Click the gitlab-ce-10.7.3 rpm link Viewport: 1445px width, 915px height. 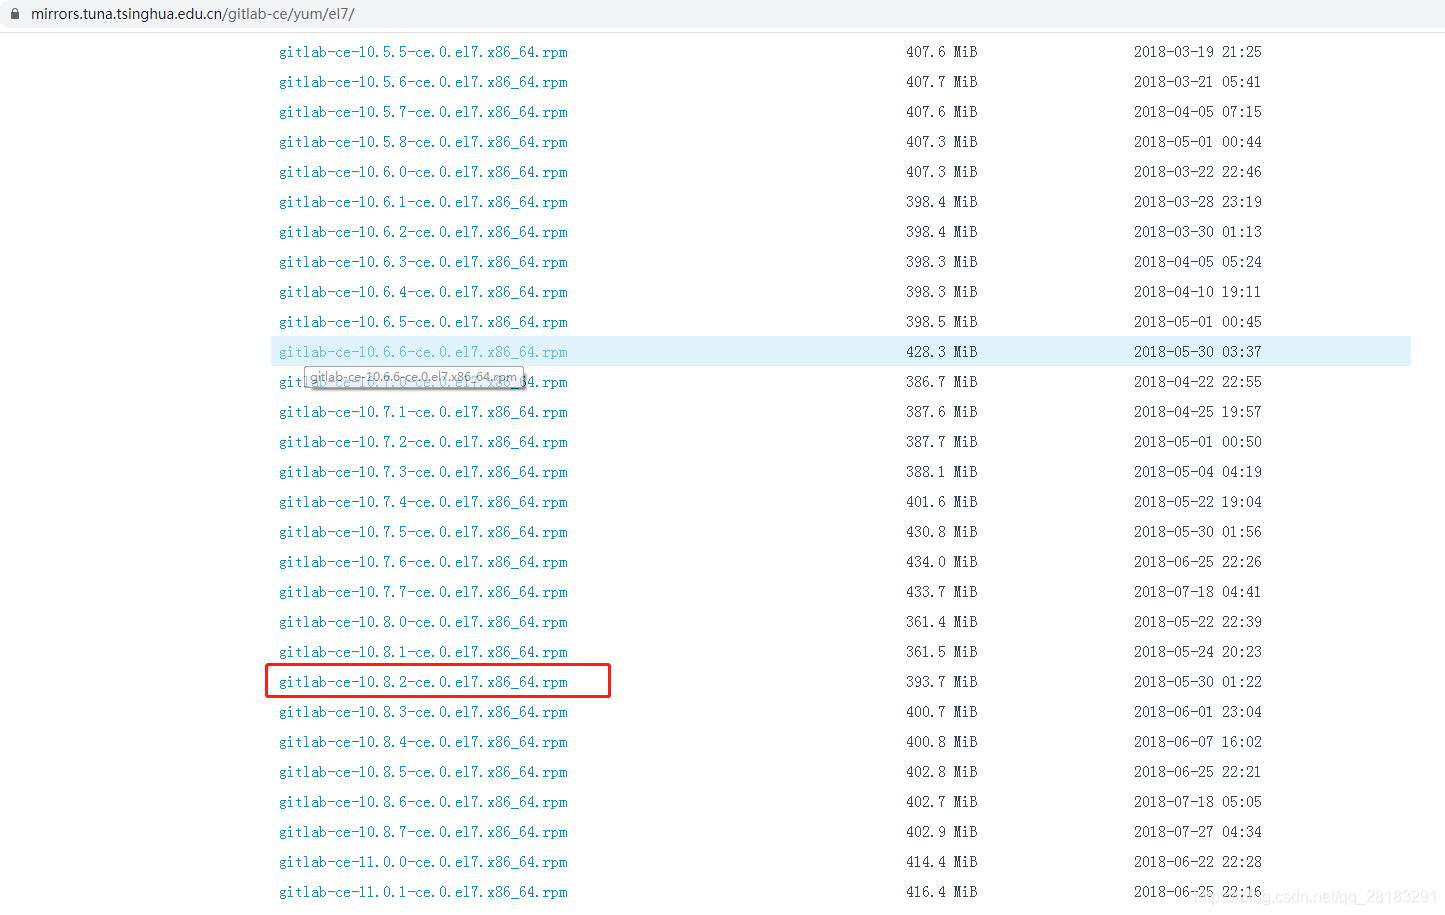coord(423,472)
